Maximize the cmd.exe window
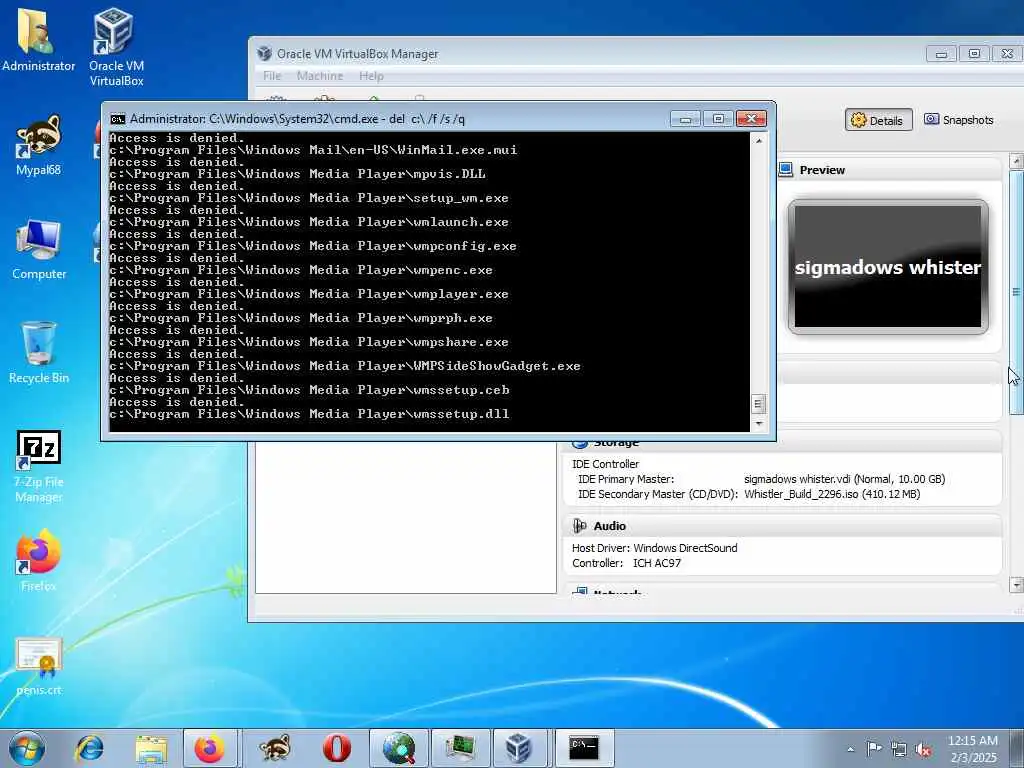This screenshot has height=768, width=1024. tap(718, 118)
